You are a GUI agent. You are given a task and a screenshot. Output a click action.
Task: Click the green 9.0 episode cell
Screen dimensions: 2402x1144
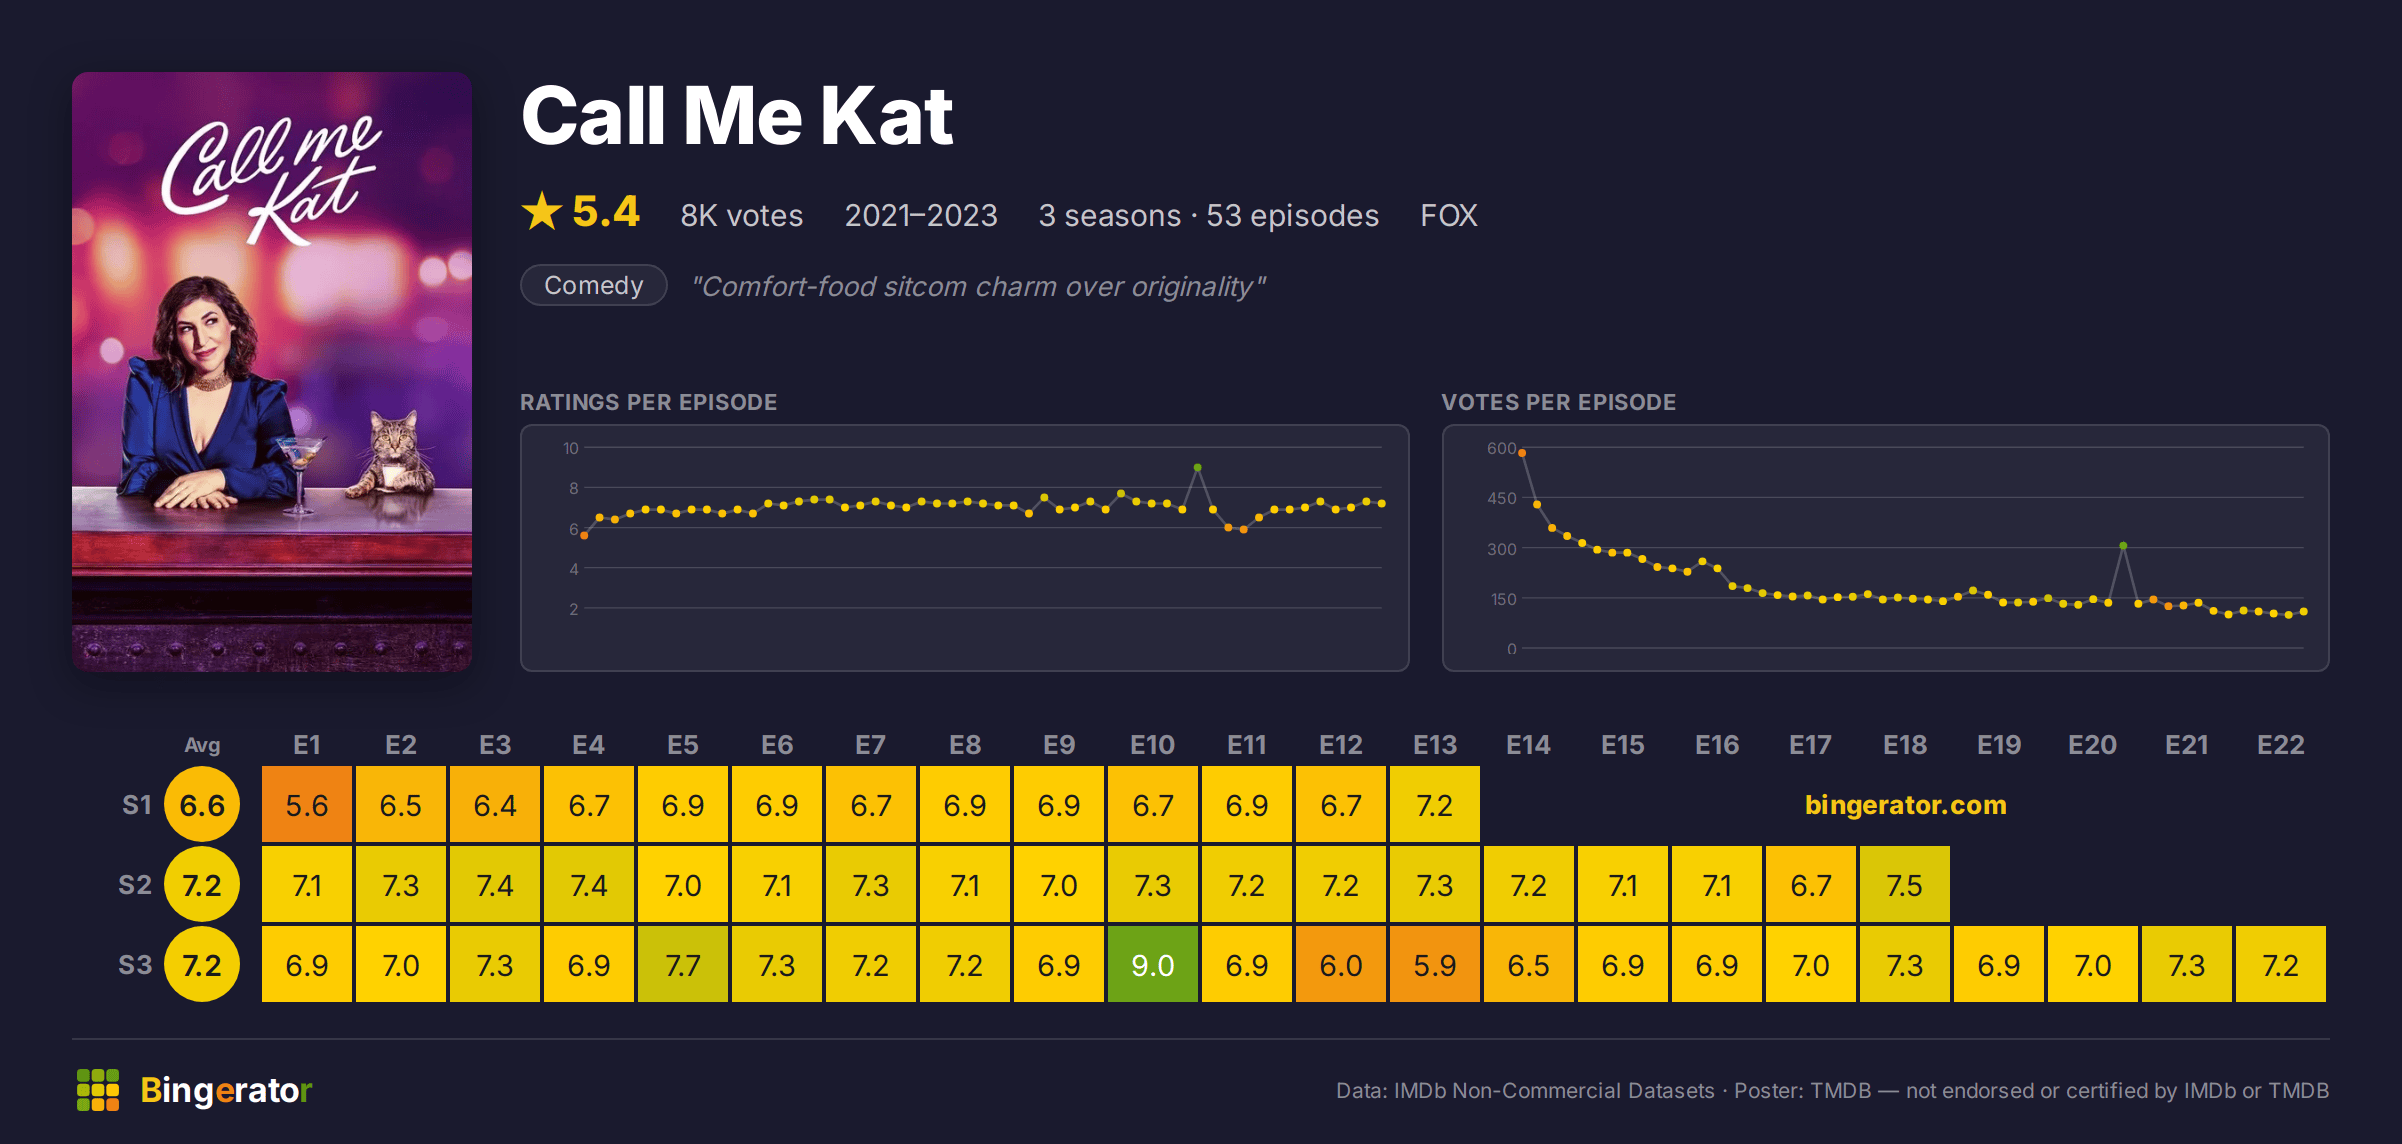click(x=1153, y=965)
